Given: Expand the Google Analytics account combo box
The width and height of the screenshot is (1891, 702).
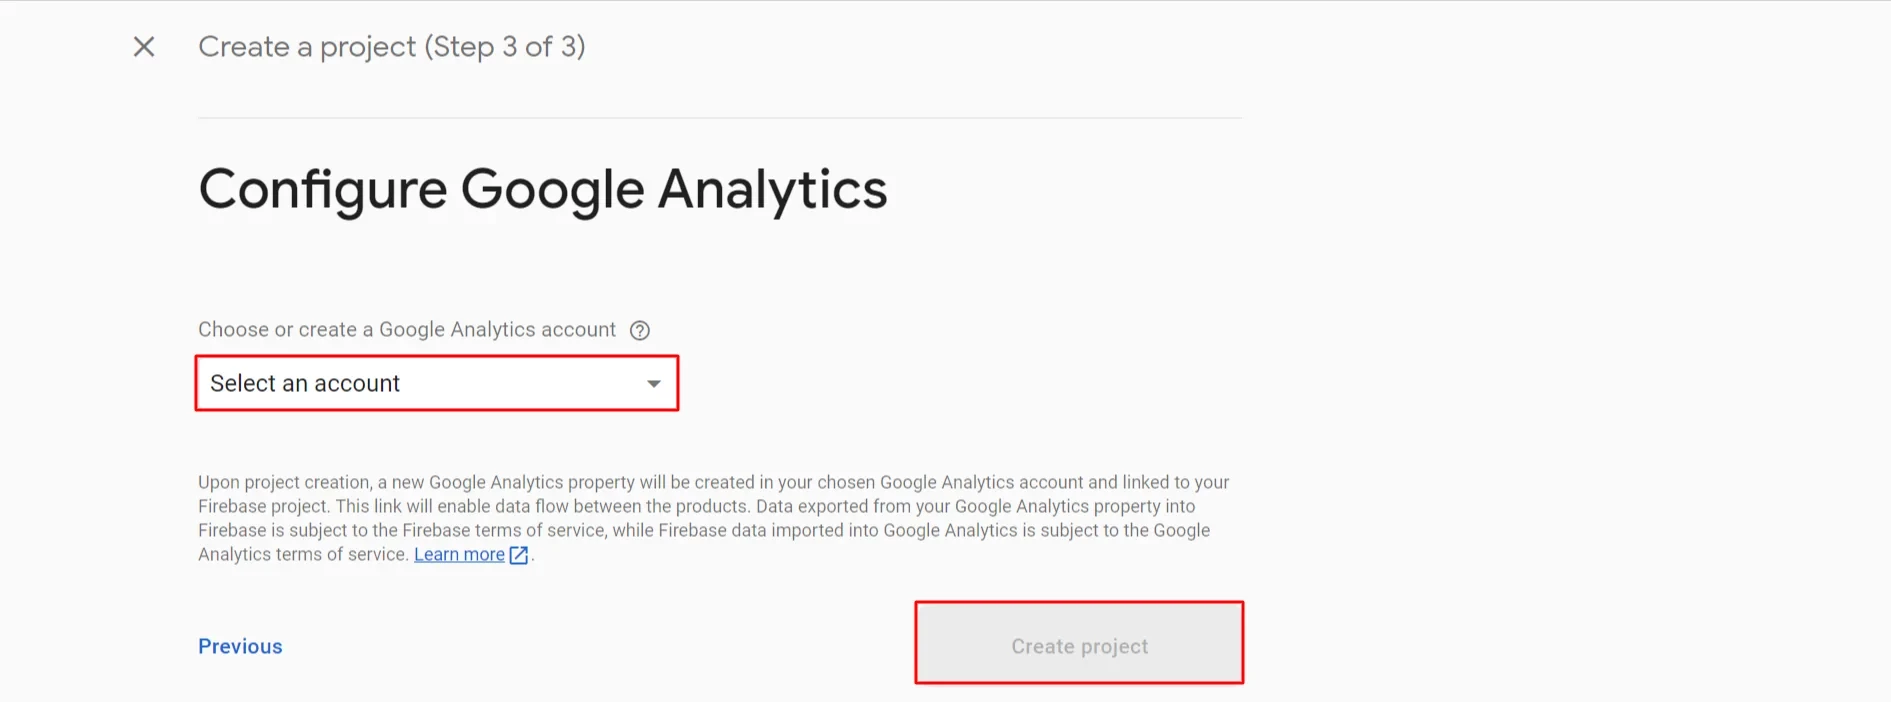Looking at the screenshot, I should point(436,383).
